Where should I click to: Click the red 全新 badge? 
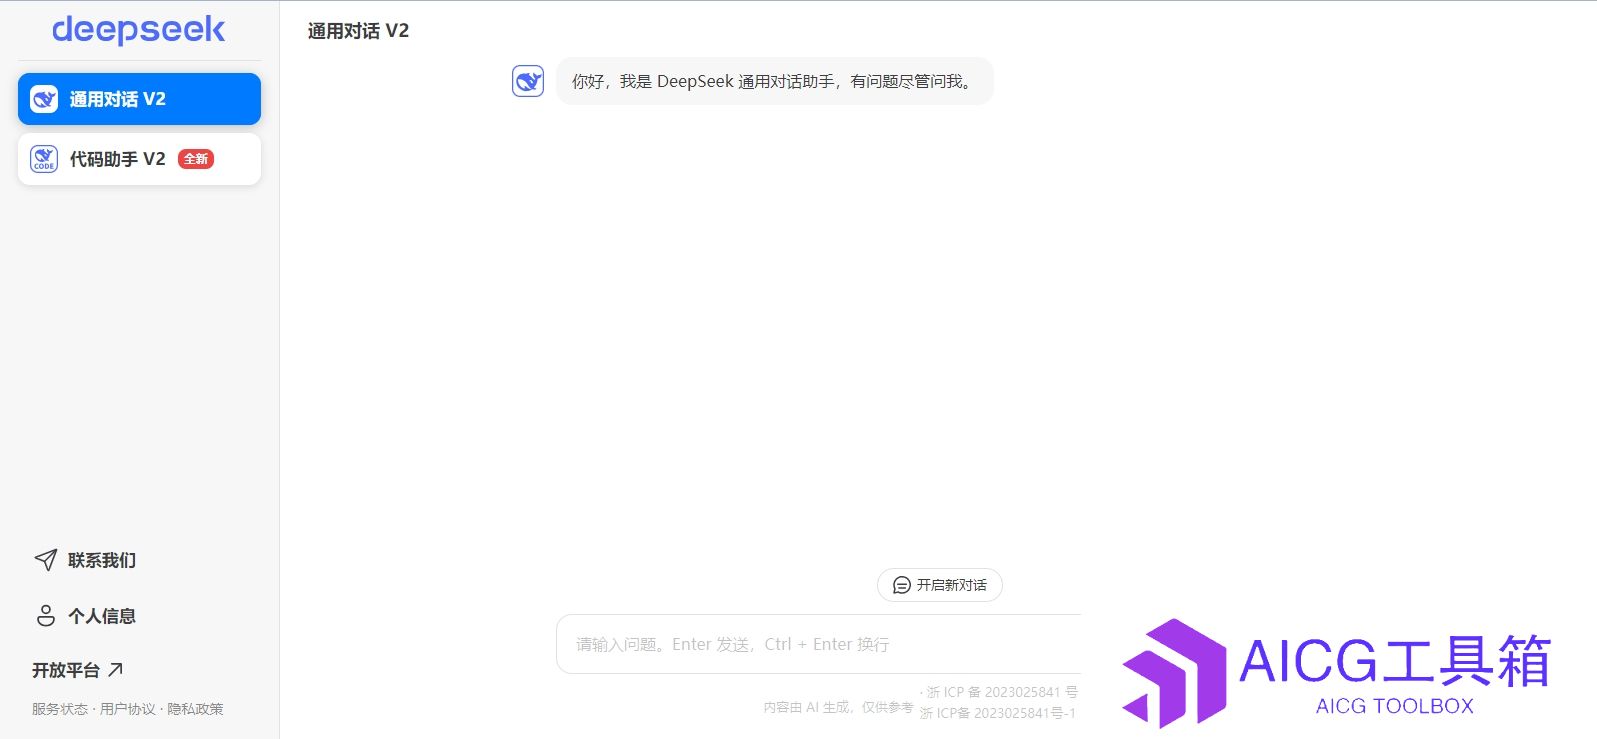[196, 159]
